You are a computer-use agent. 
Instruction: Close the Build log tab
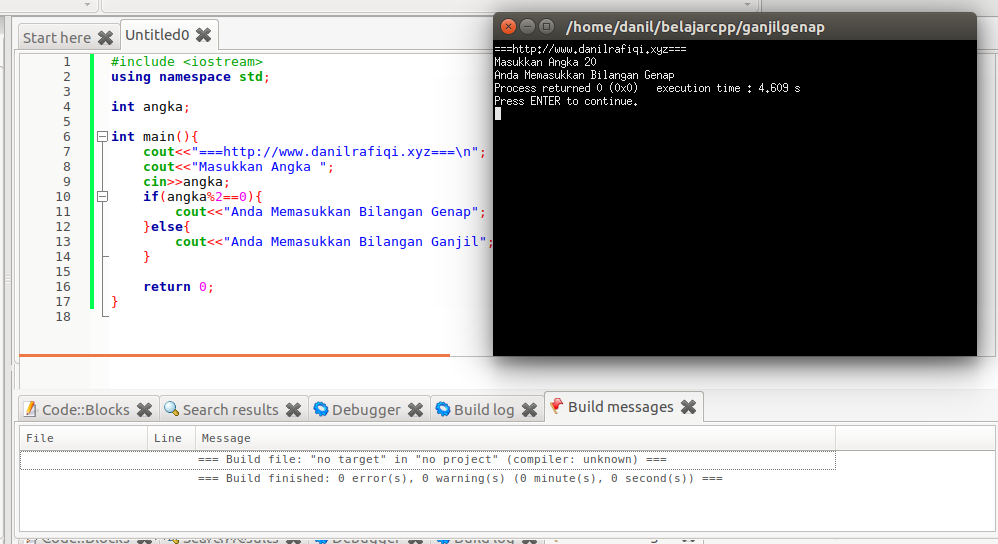point(529,410)
